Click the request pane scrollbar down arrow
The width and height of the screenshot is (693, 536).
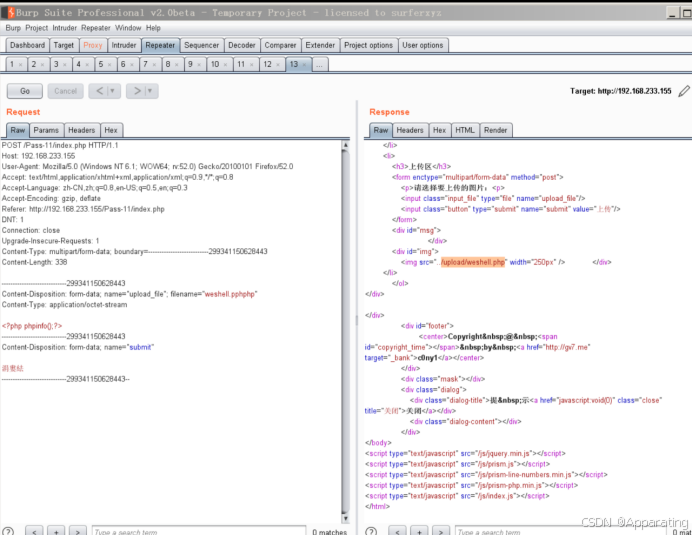tap(346, 519)
